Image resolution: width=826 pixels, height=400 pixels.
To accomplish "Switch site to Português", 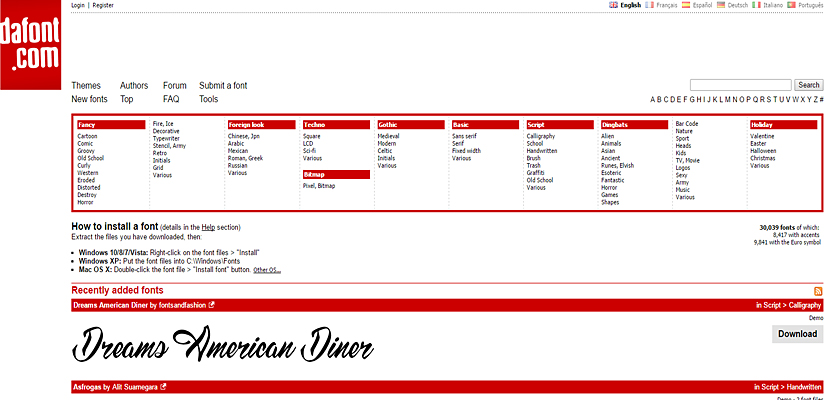I will coord(791,5).
